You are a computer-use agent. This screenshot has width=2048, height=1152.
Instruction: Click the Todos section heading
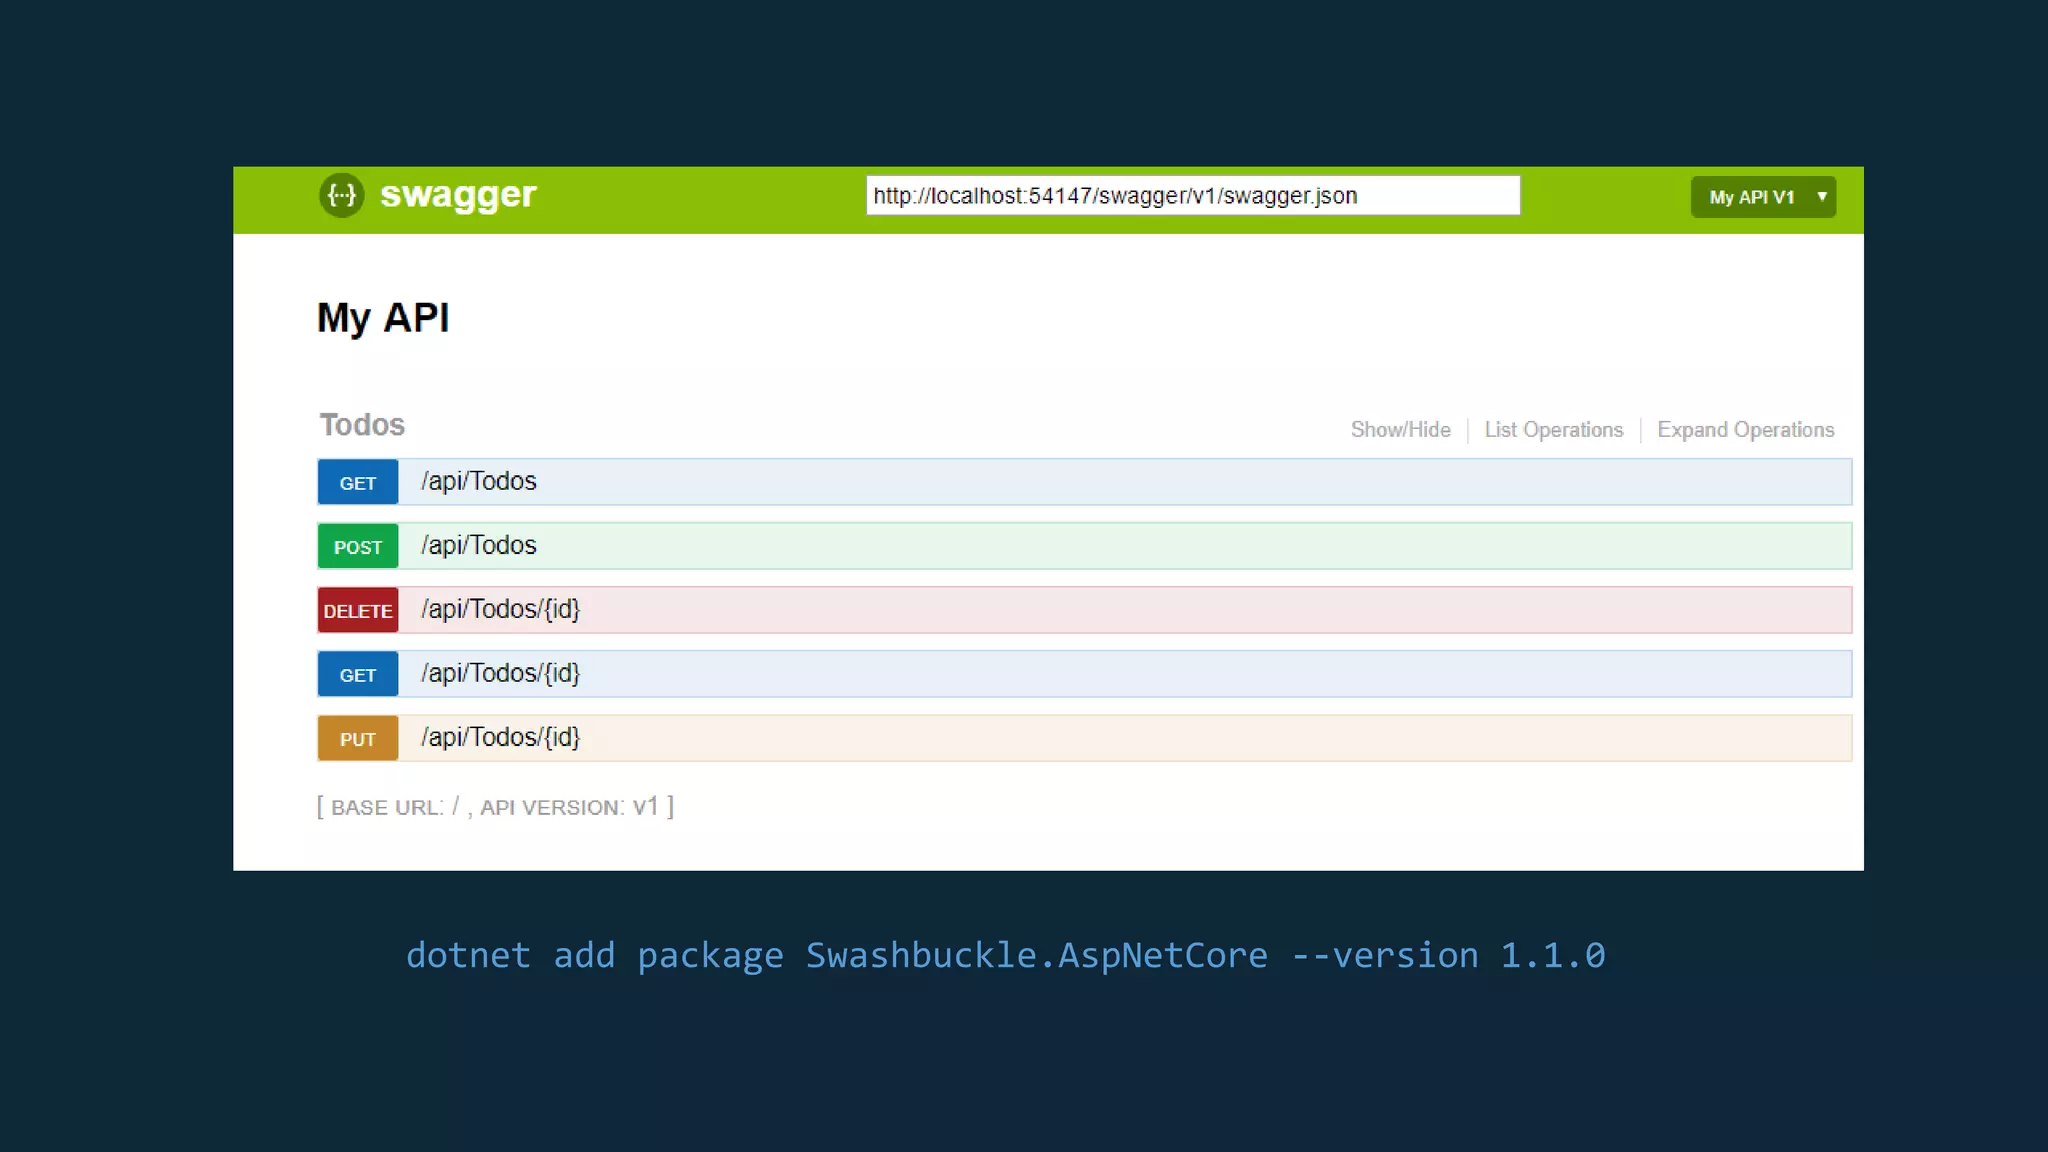click(x=362, y=425)
